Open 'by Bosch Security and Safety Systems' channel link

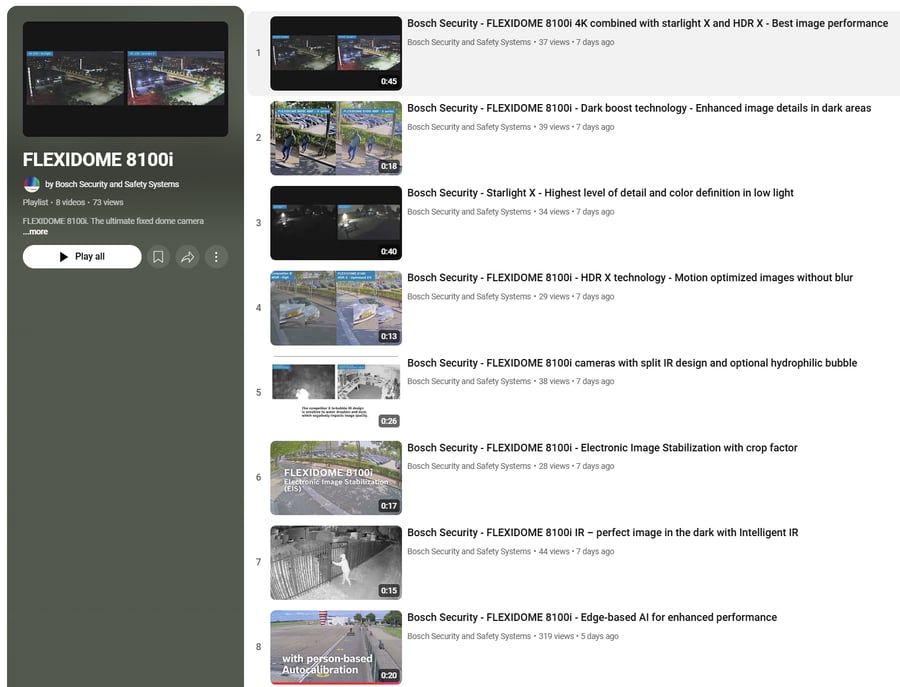[112, 184]
